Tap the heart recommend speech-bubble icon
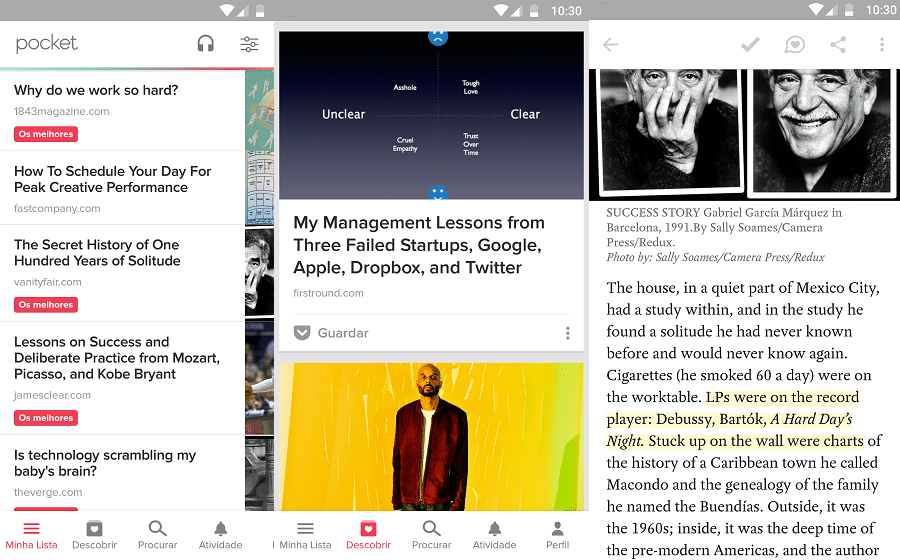Image resolution: width=900 pixels, height=560 pixels. (795, 45)
